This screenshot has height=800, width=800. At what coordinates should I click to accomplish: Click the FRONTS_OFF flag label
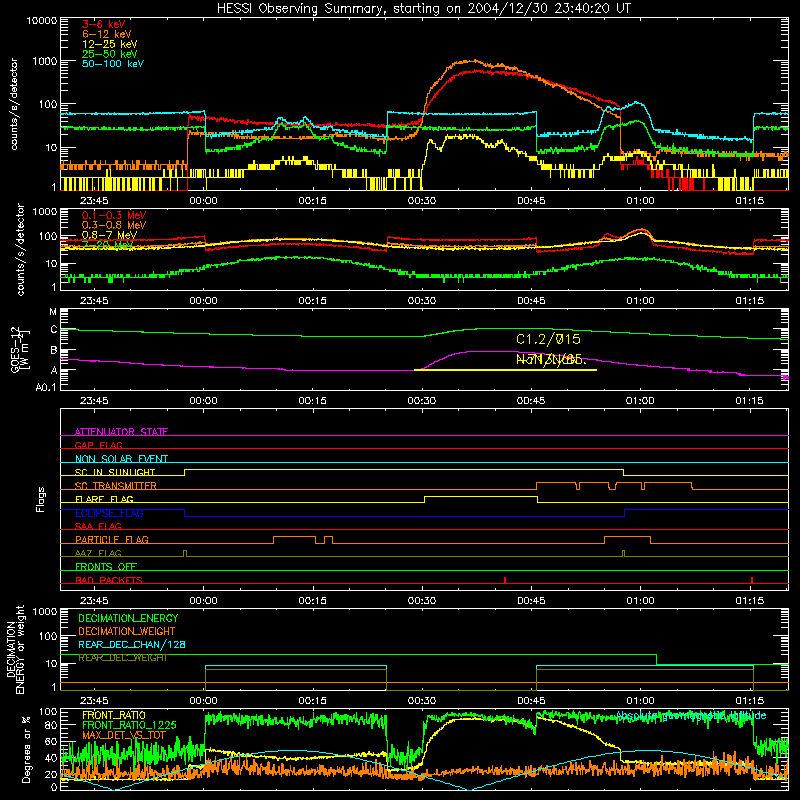(x=106, y=567)
